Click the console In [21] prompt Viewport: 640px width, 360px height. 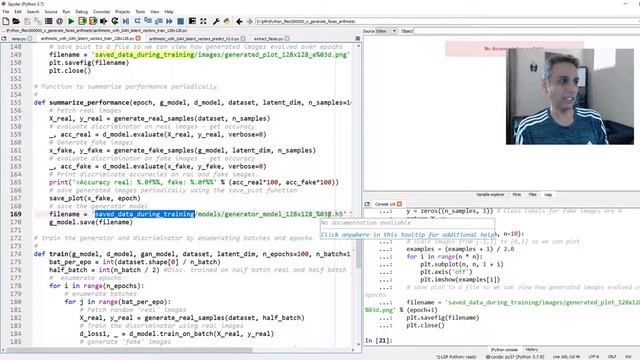click(378, 340)
